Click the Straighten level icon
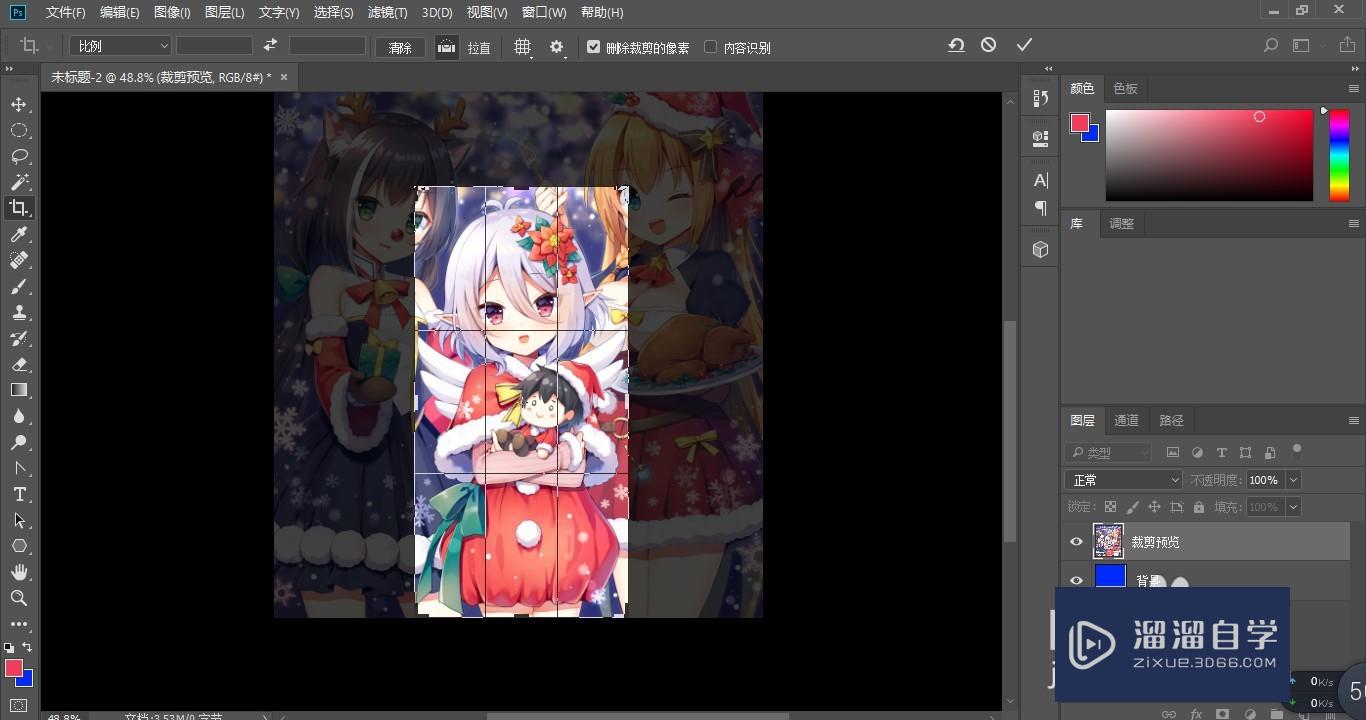The height and width of the screenshot is (720, 1366). tap(447, 46)
